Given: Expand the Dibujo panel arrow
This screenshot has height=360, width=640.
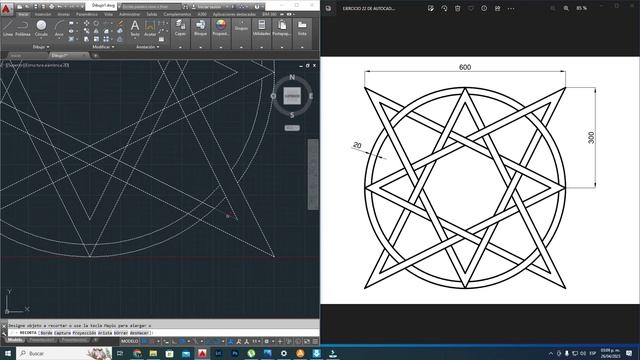Looking at the screenshot, I should point(48,47).
